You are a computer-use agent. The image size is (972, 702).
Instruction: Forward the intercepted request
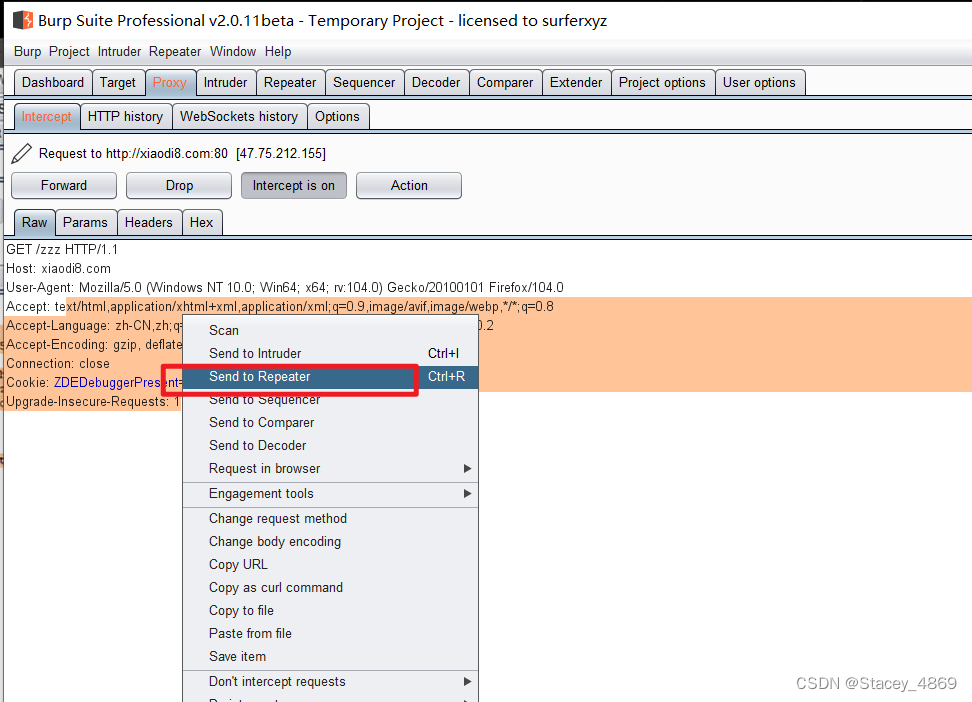64,185
